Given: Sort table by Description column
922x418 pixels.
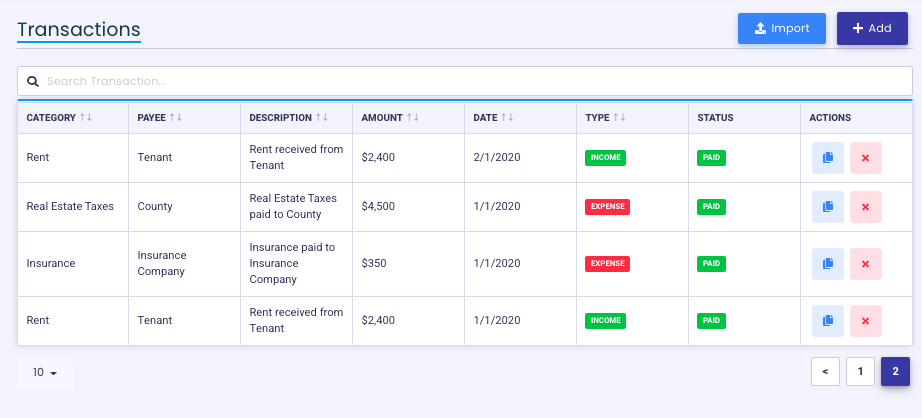Looking at the screenshot, I should [x=322, y=118].
